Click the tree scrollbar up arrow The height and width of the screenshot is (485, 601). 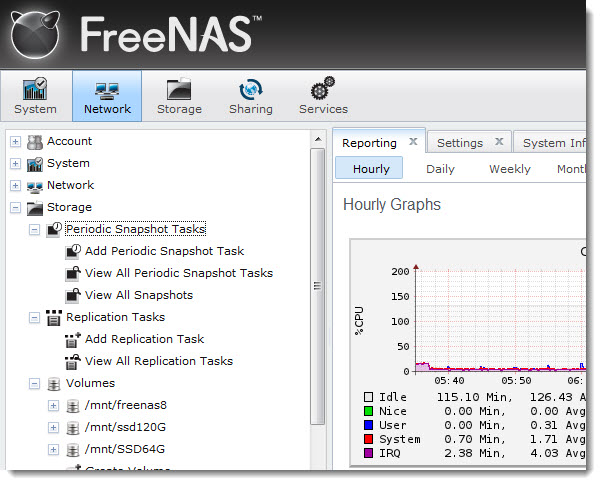click(318, 139)
